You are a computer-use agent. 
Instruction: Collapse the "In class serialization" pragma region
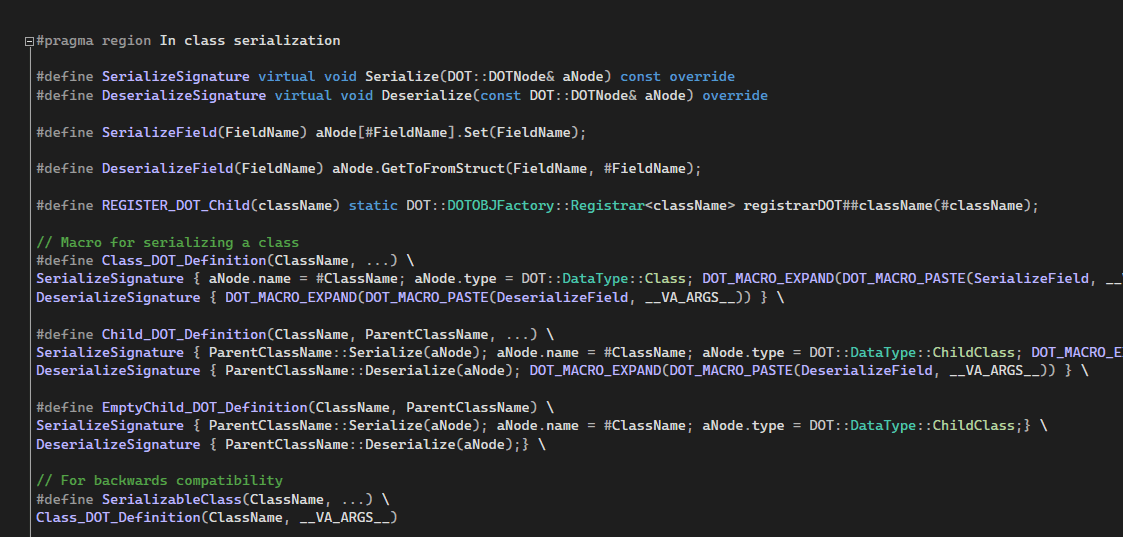tap(28, 41)
